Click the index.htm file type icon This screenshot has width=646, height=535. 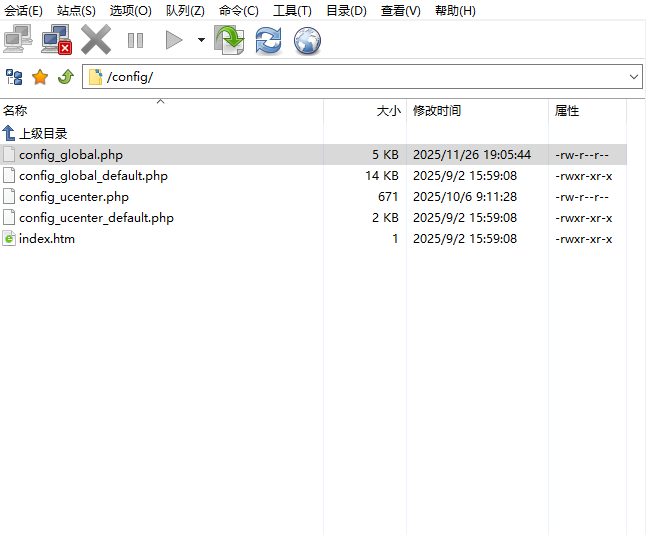point(9,239)
